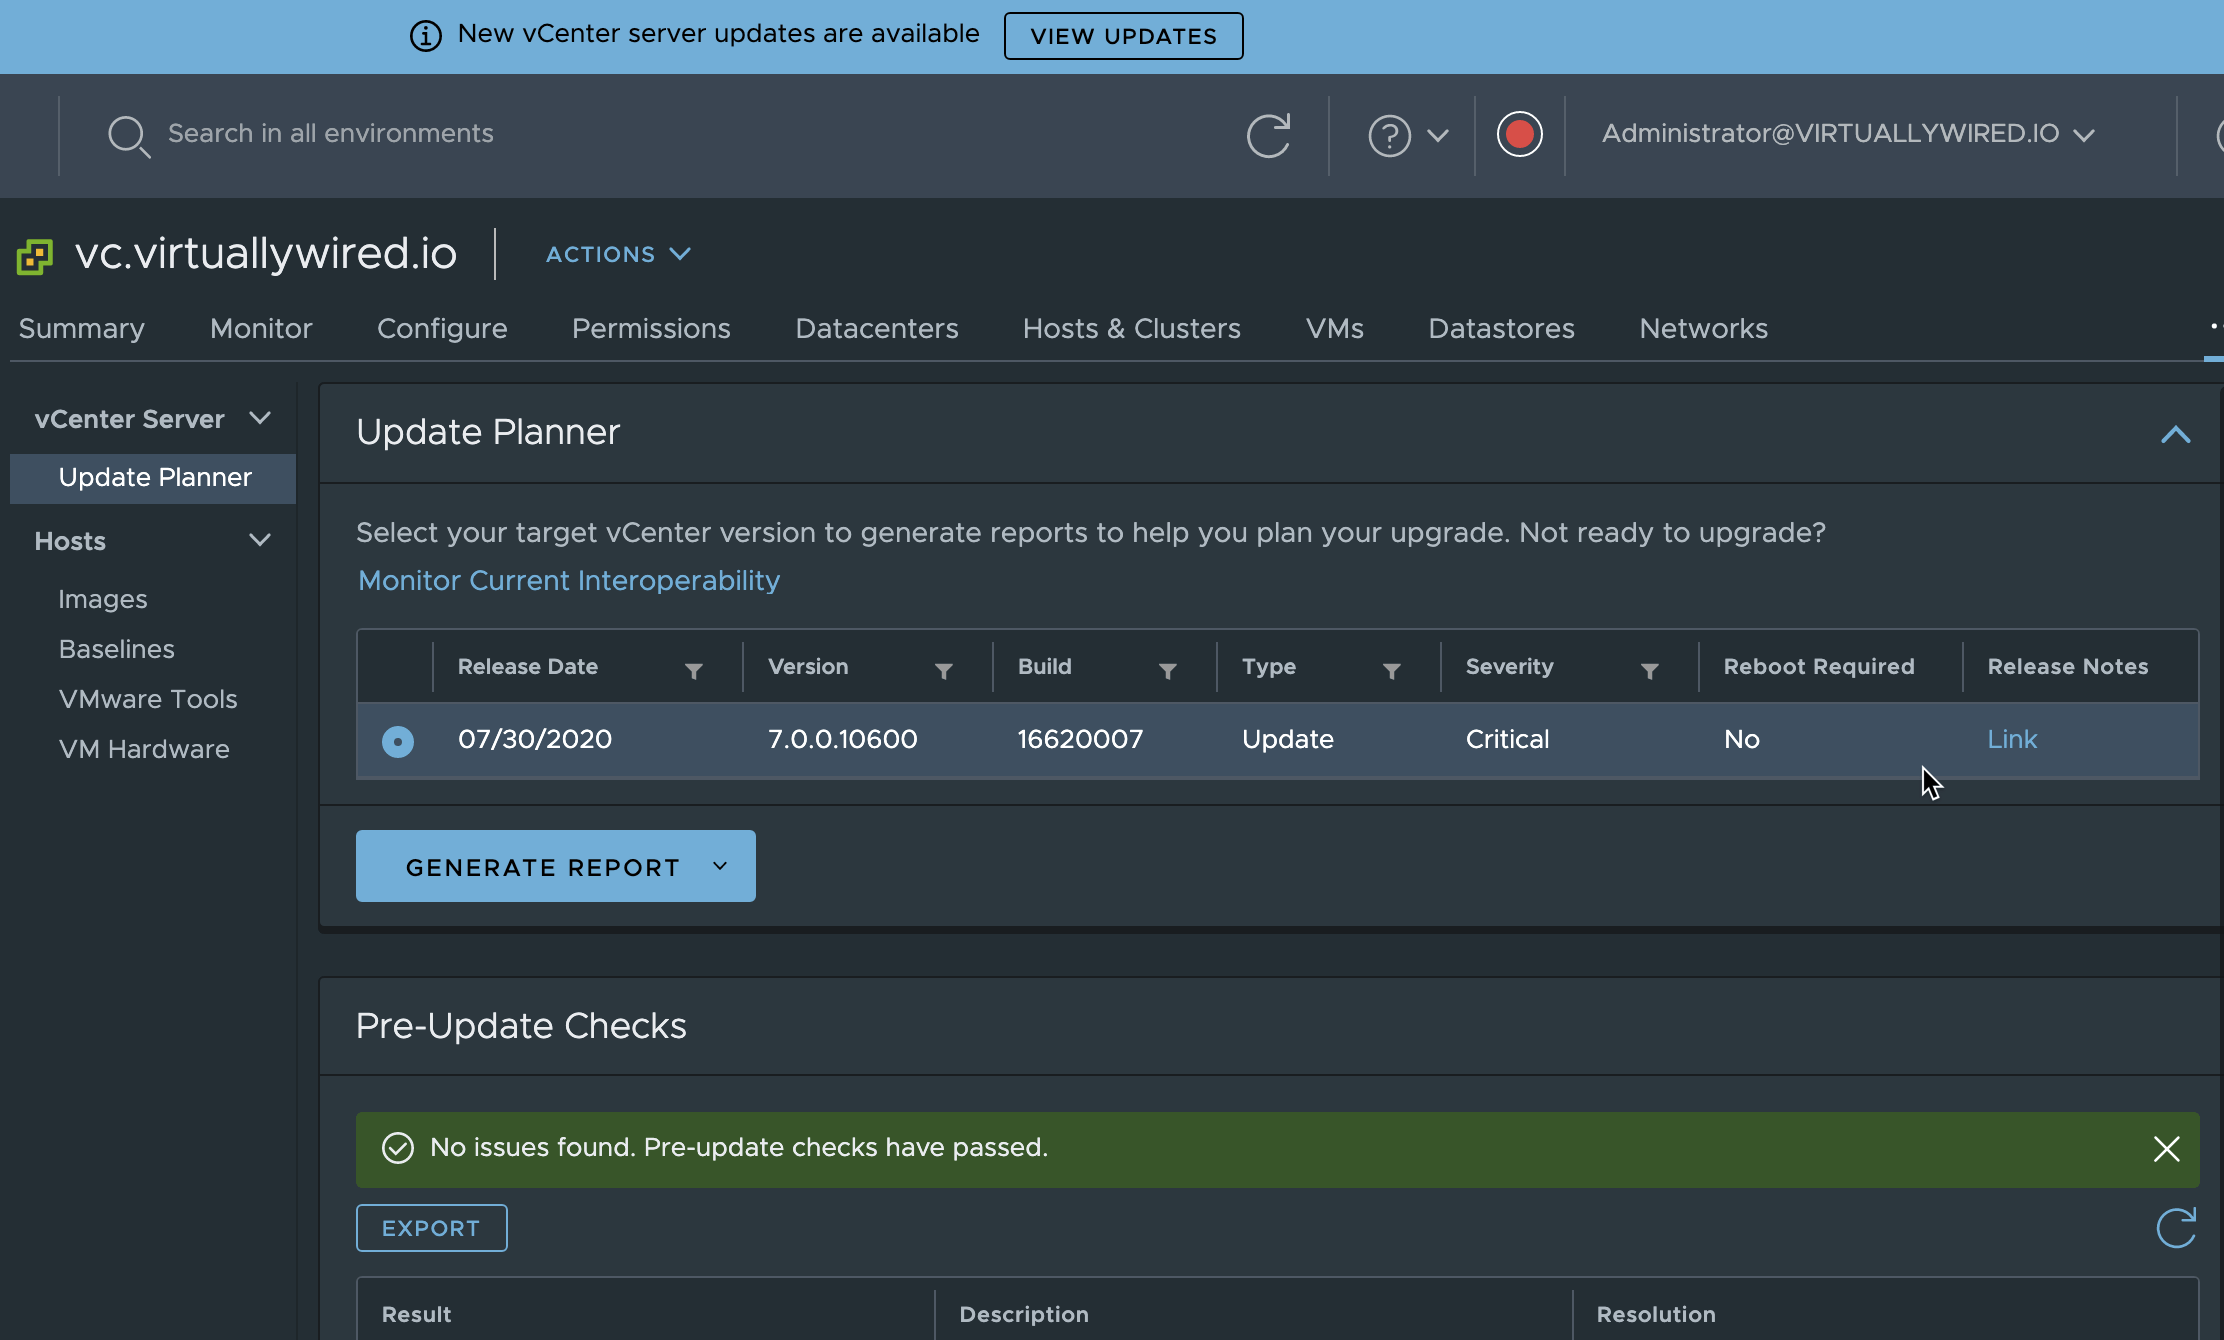
Task: Click the red recording status indicator
Action: click(x=1519, y=134)
